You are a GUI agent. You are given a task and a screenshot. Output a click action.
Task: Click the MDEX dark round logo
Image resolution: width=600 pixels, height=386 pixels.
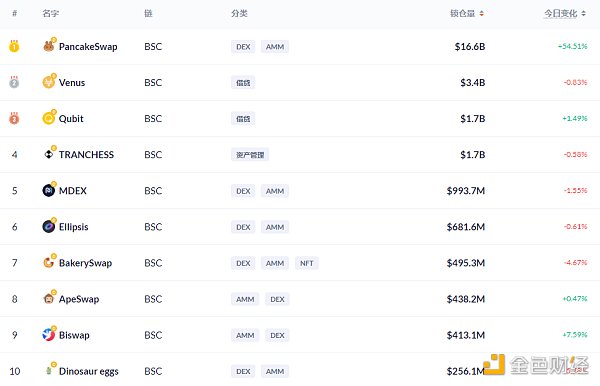[49, 190]
